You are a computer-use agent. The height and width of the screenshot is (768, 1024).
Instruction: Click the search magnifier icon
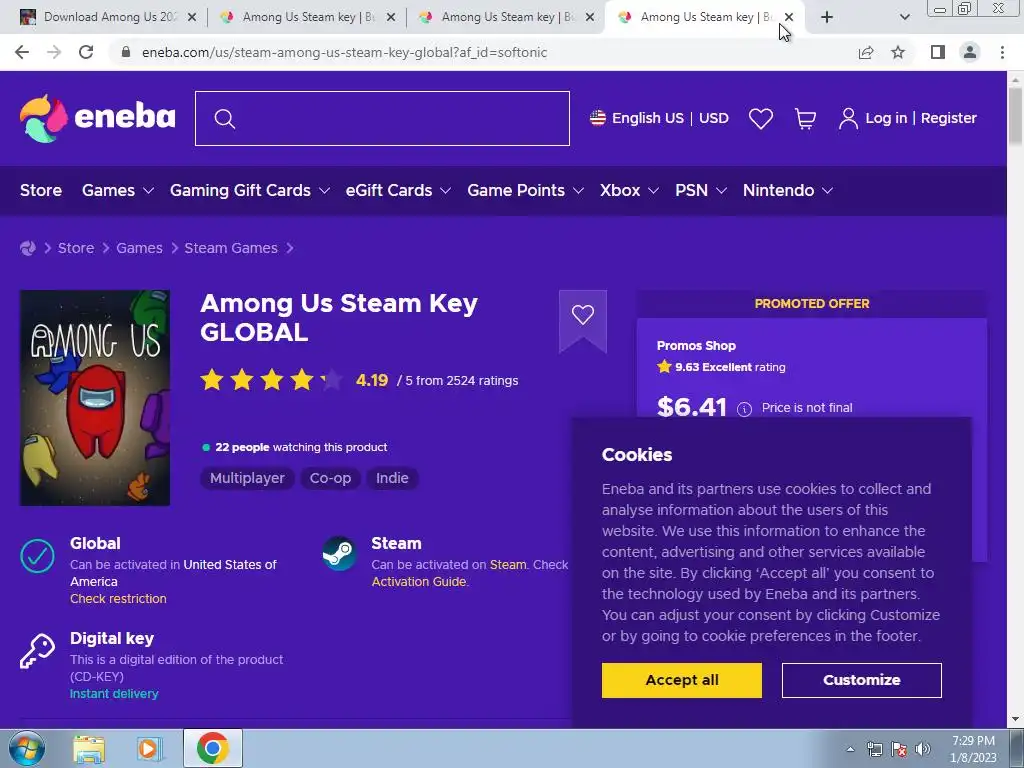(225, 119)
